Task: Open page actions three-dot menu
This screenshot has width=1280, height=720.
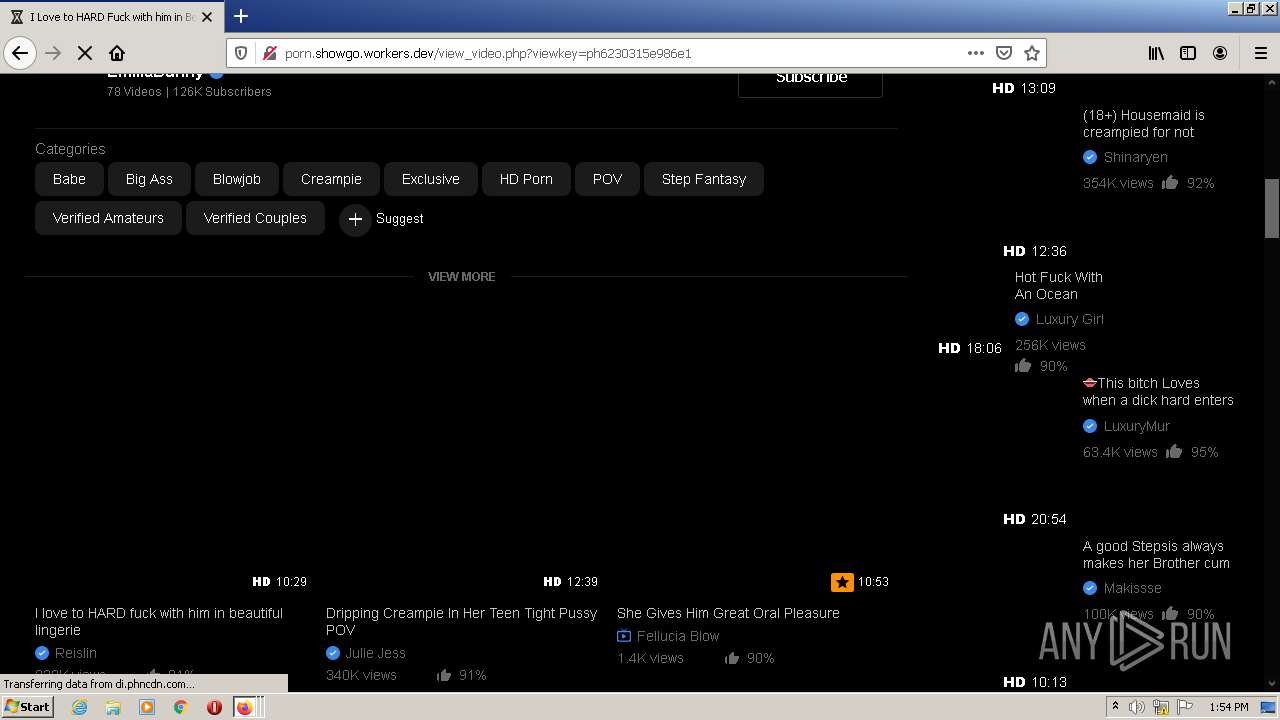Action: (x=976, y=53)
